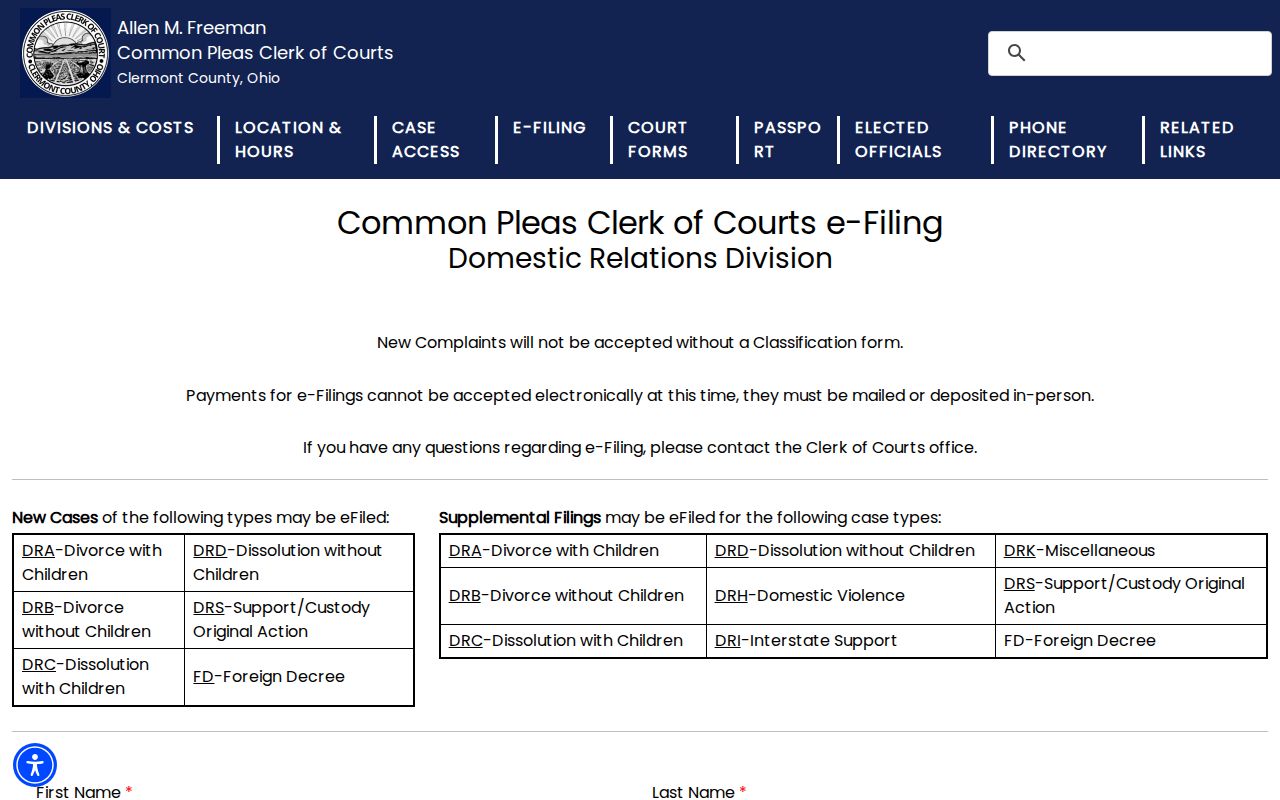Click the Domestic Relations Division subheading
The height and width of the screenshot is (800, 1280).
tap(640, 258)
